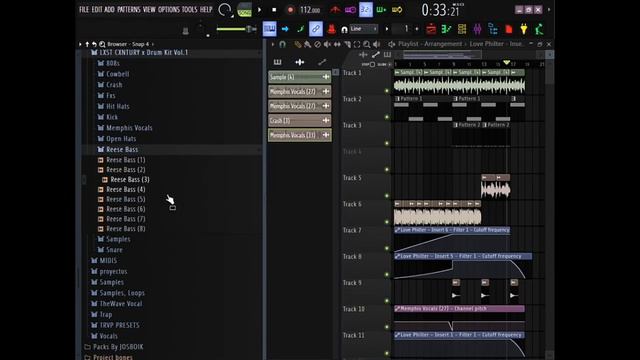This screenshot has height=360, width=640.
Task: Open the Playlist menu arrow beside magnet
Action: pos(273,44)
